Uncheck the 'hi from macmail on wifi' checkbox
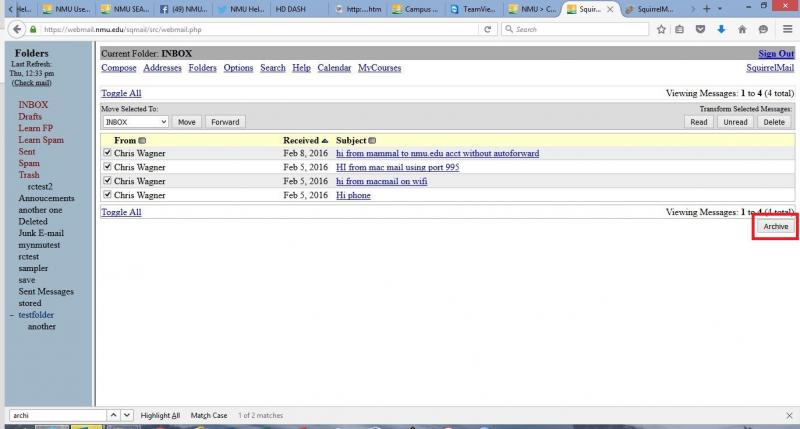The image size is (800, 429). click(107, 181)
